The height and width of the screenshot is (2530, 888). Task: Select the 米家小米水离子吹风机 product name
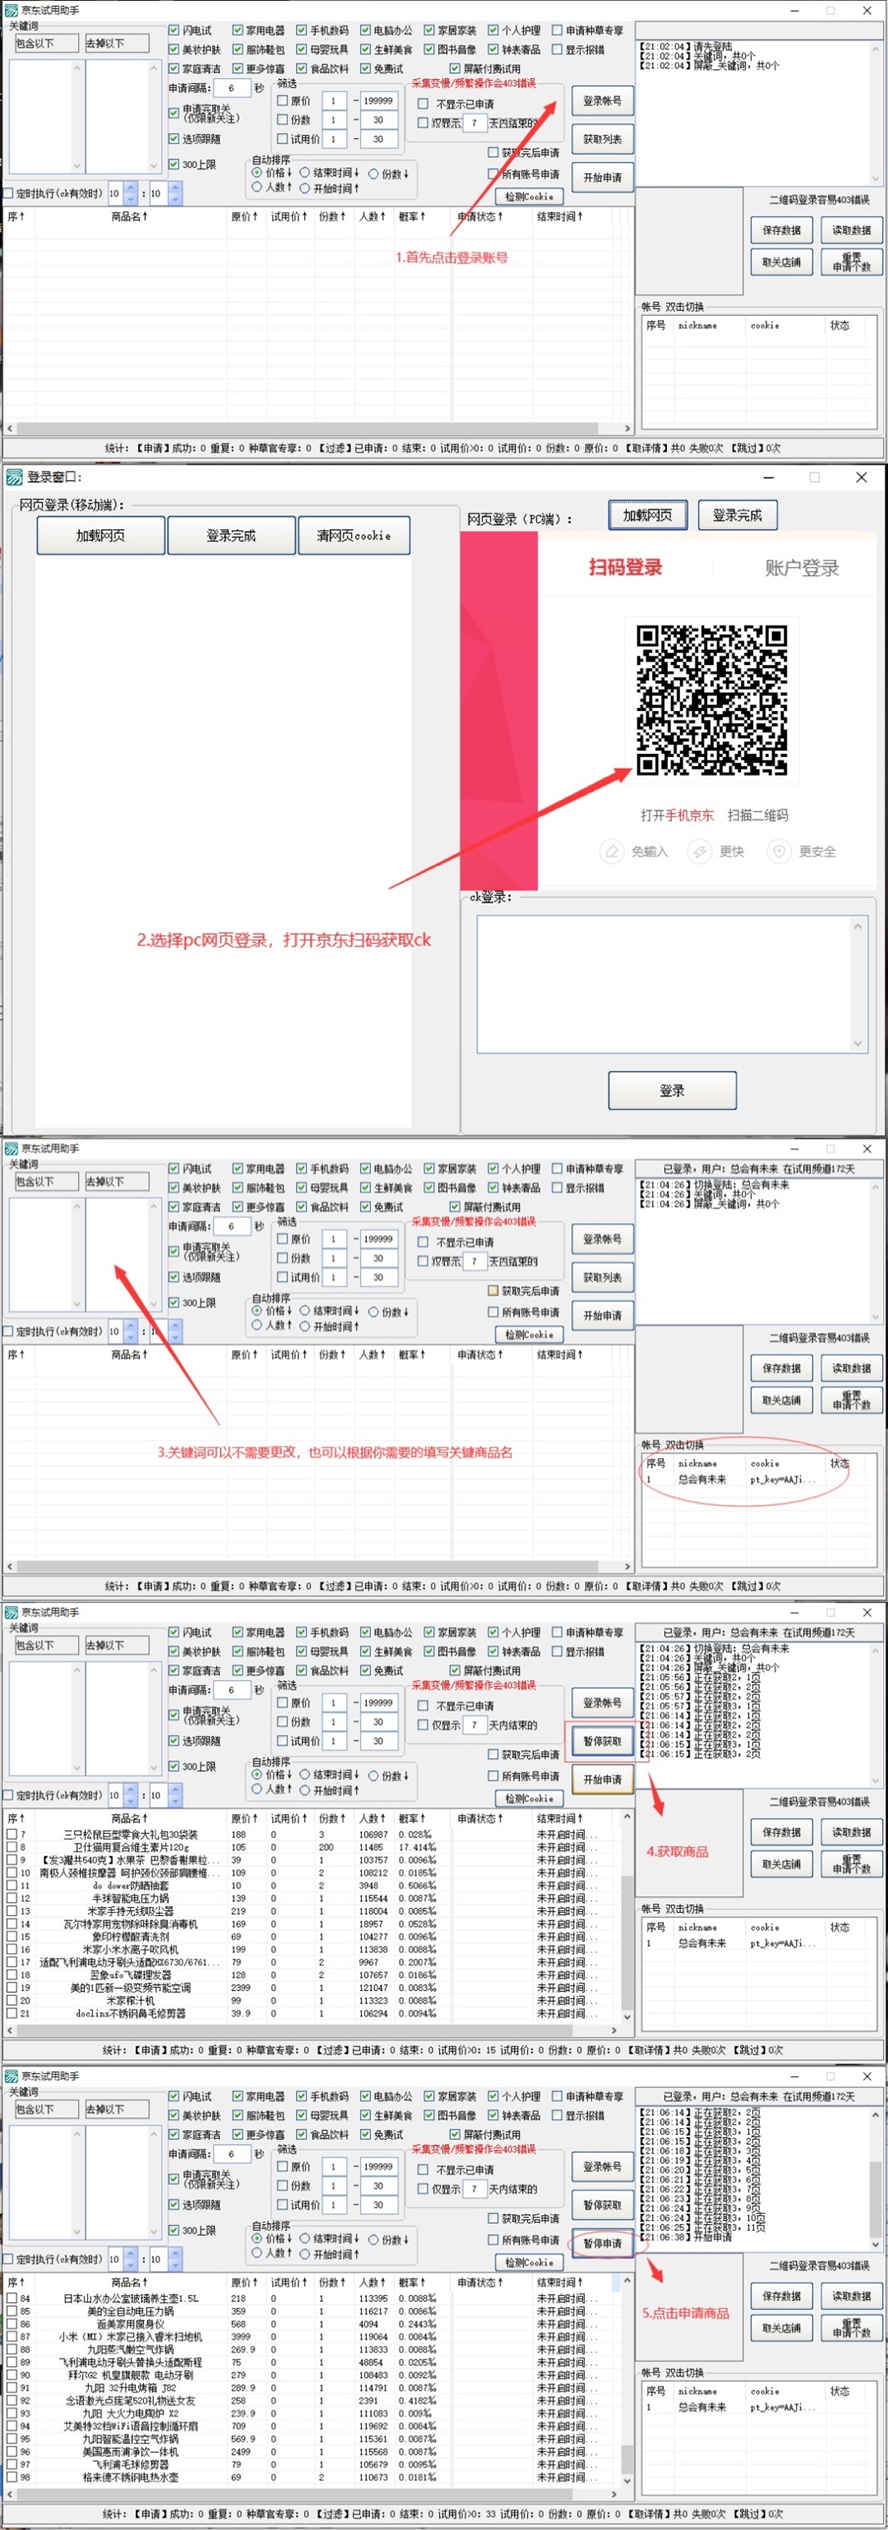[131, 1949]
